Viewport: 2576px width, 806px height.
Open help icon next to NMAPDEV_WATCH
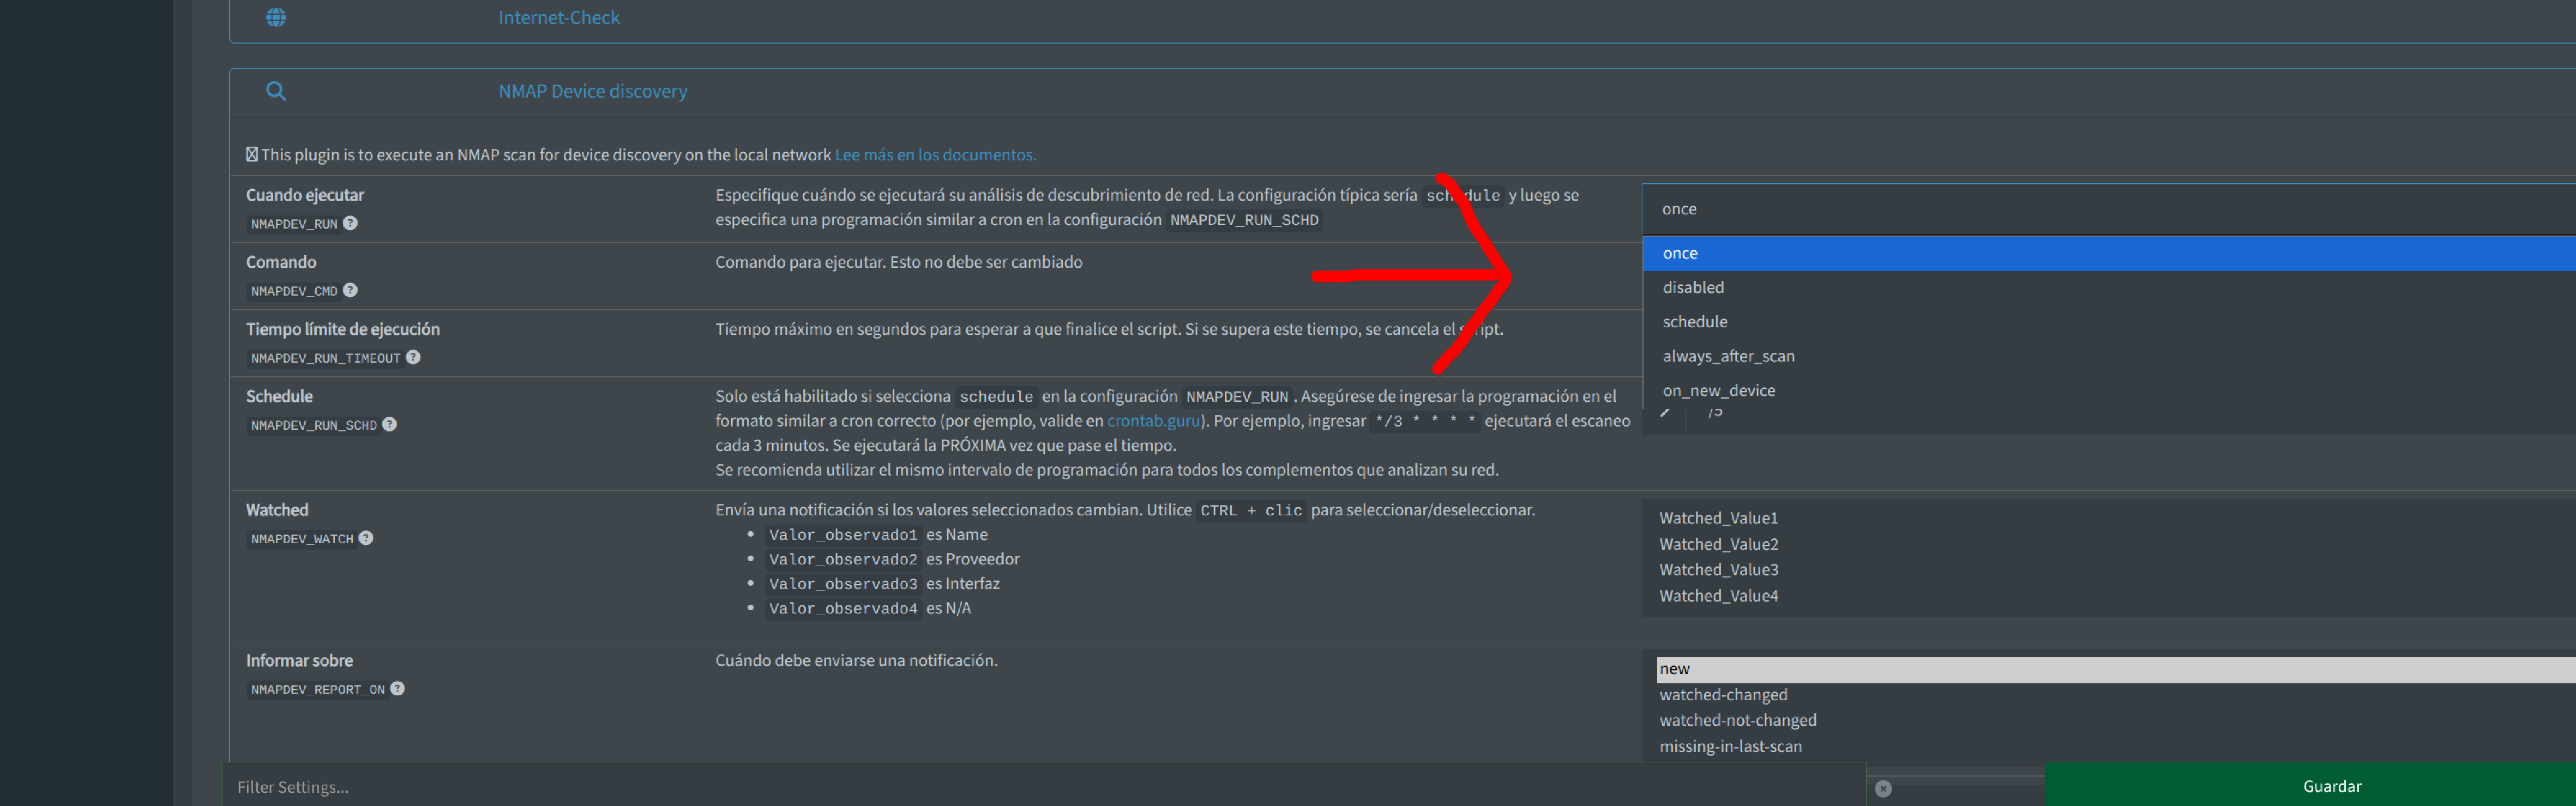[366, 538]
